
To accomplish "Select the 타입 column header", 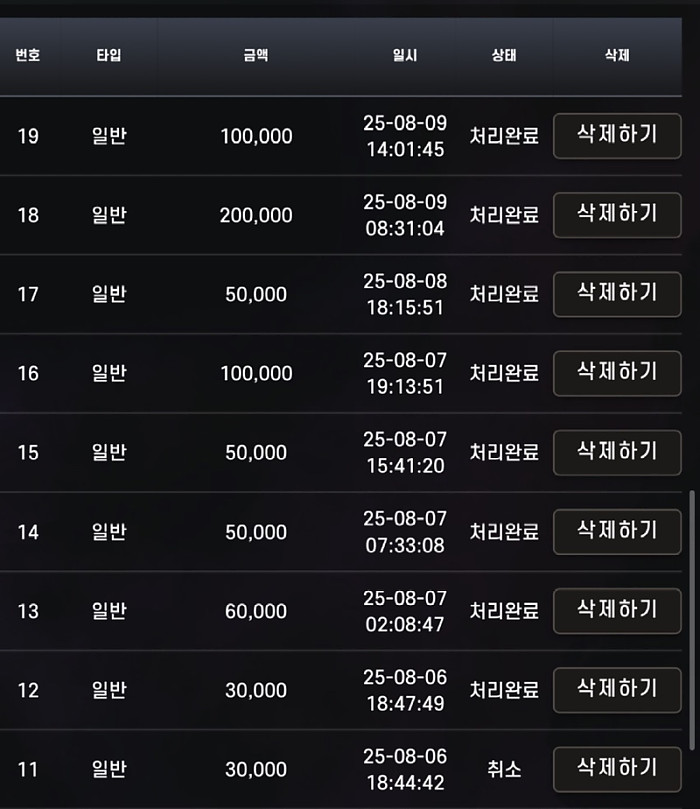I will (109, 56).
